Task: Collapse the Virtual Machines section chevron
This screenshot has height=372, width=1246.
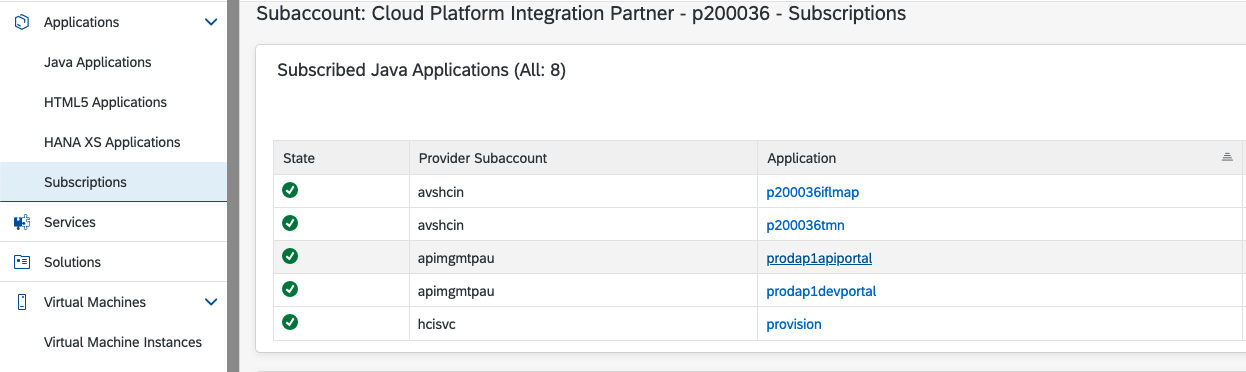Action: pos(211,302)
